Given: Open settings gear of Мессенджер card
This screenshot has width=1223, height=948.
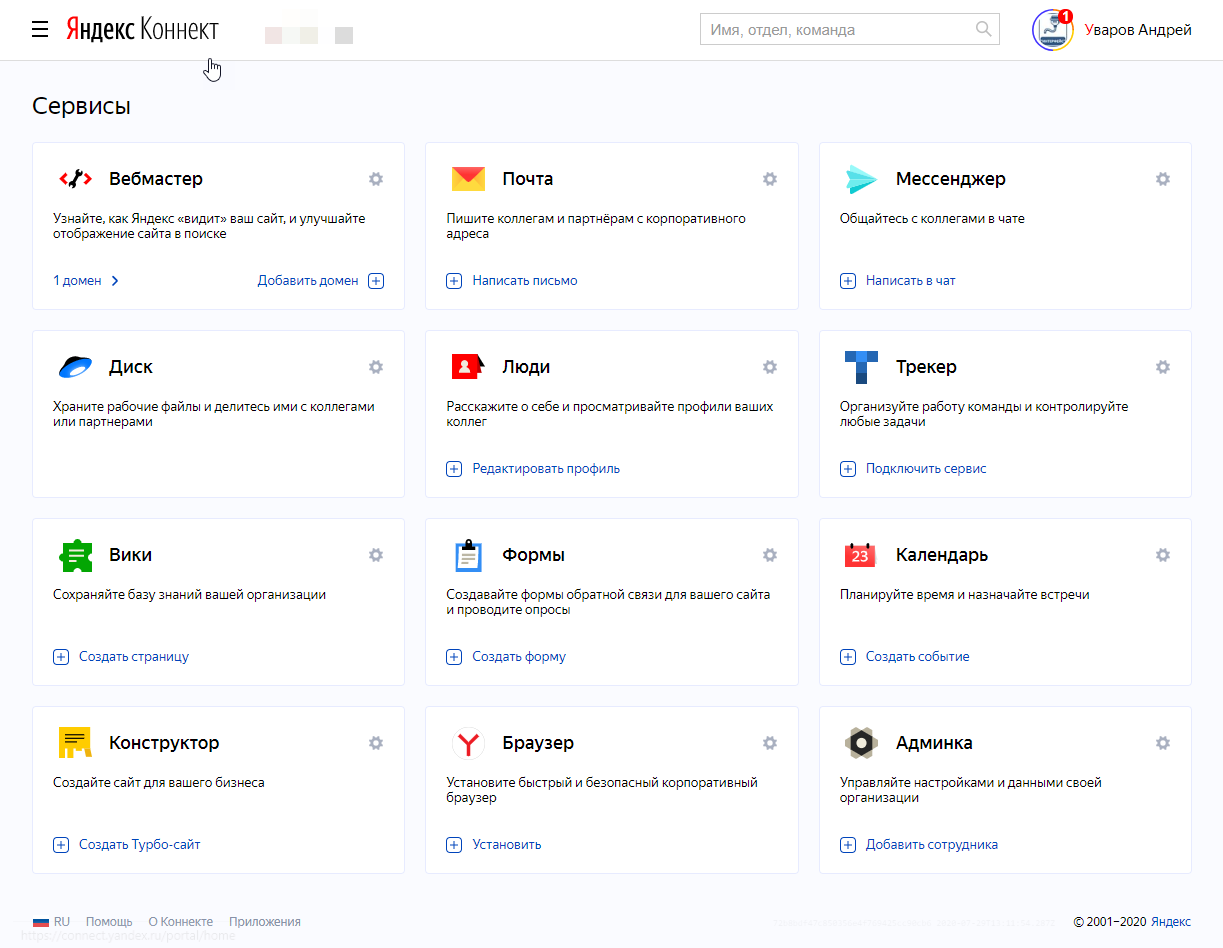Looking at the screenshot, I should 1163,179.
